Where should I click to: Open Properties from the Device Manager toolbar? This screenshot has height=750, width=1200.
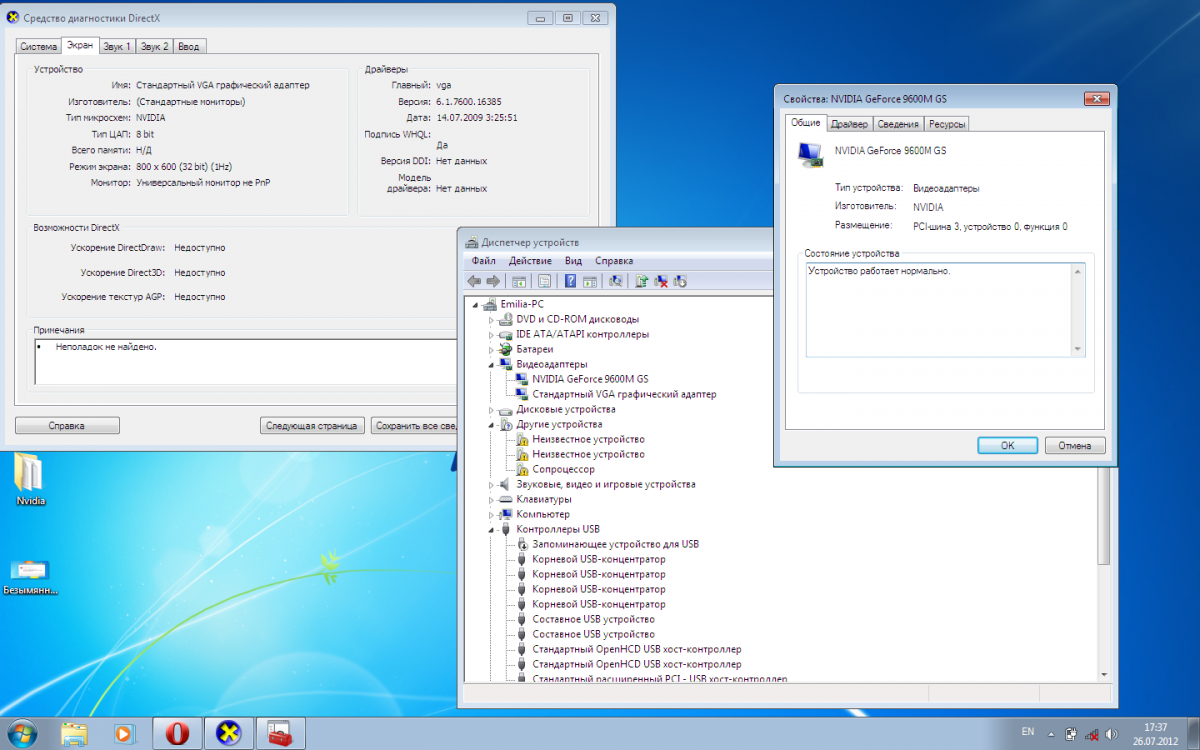coord(545,281)
